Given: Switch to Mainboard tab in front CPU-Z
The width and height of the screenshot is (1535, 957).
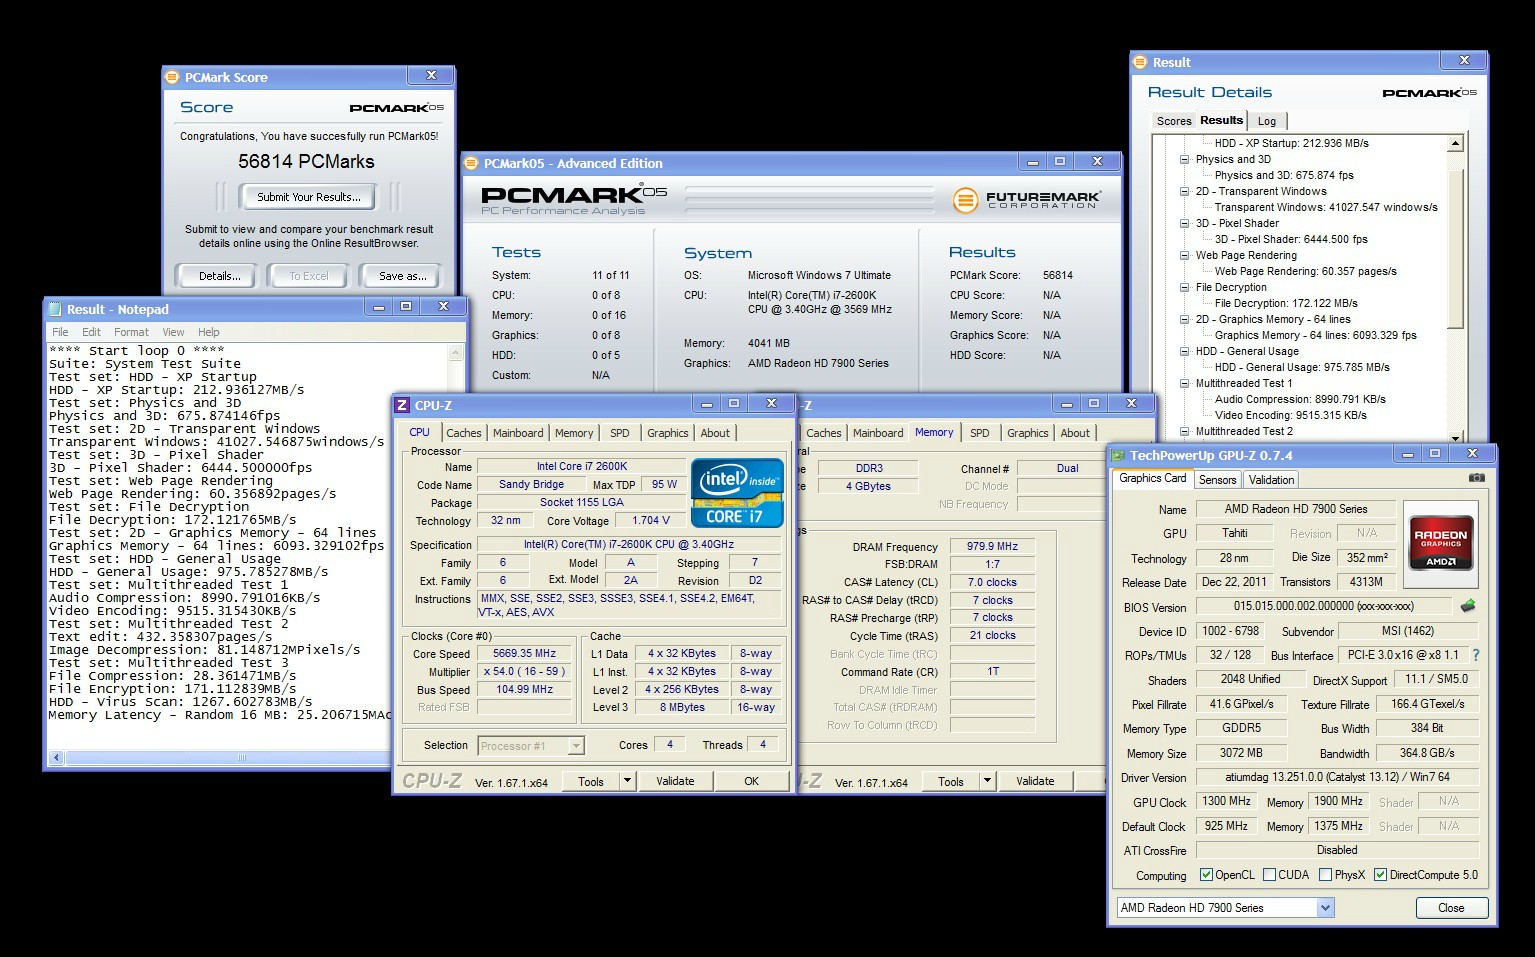Looking at the screenshot, I should 518,433.
